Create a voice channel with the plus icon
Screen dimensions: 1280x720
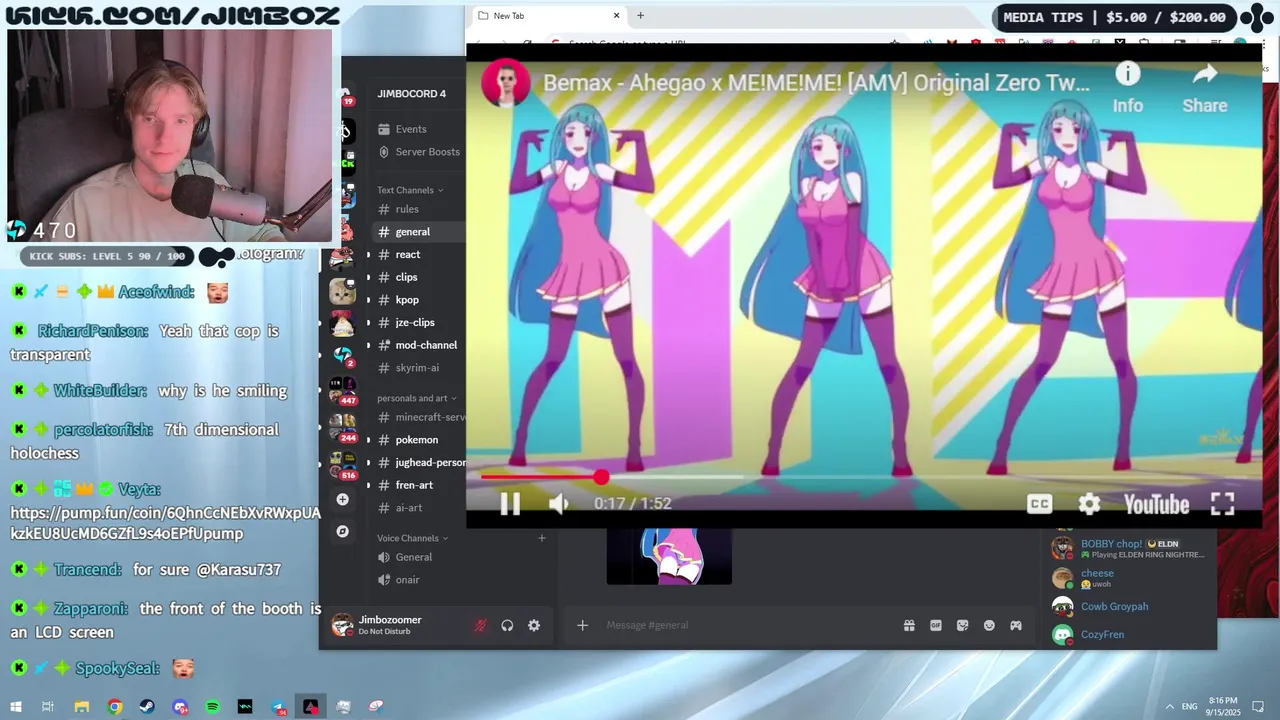pos(542,538)
